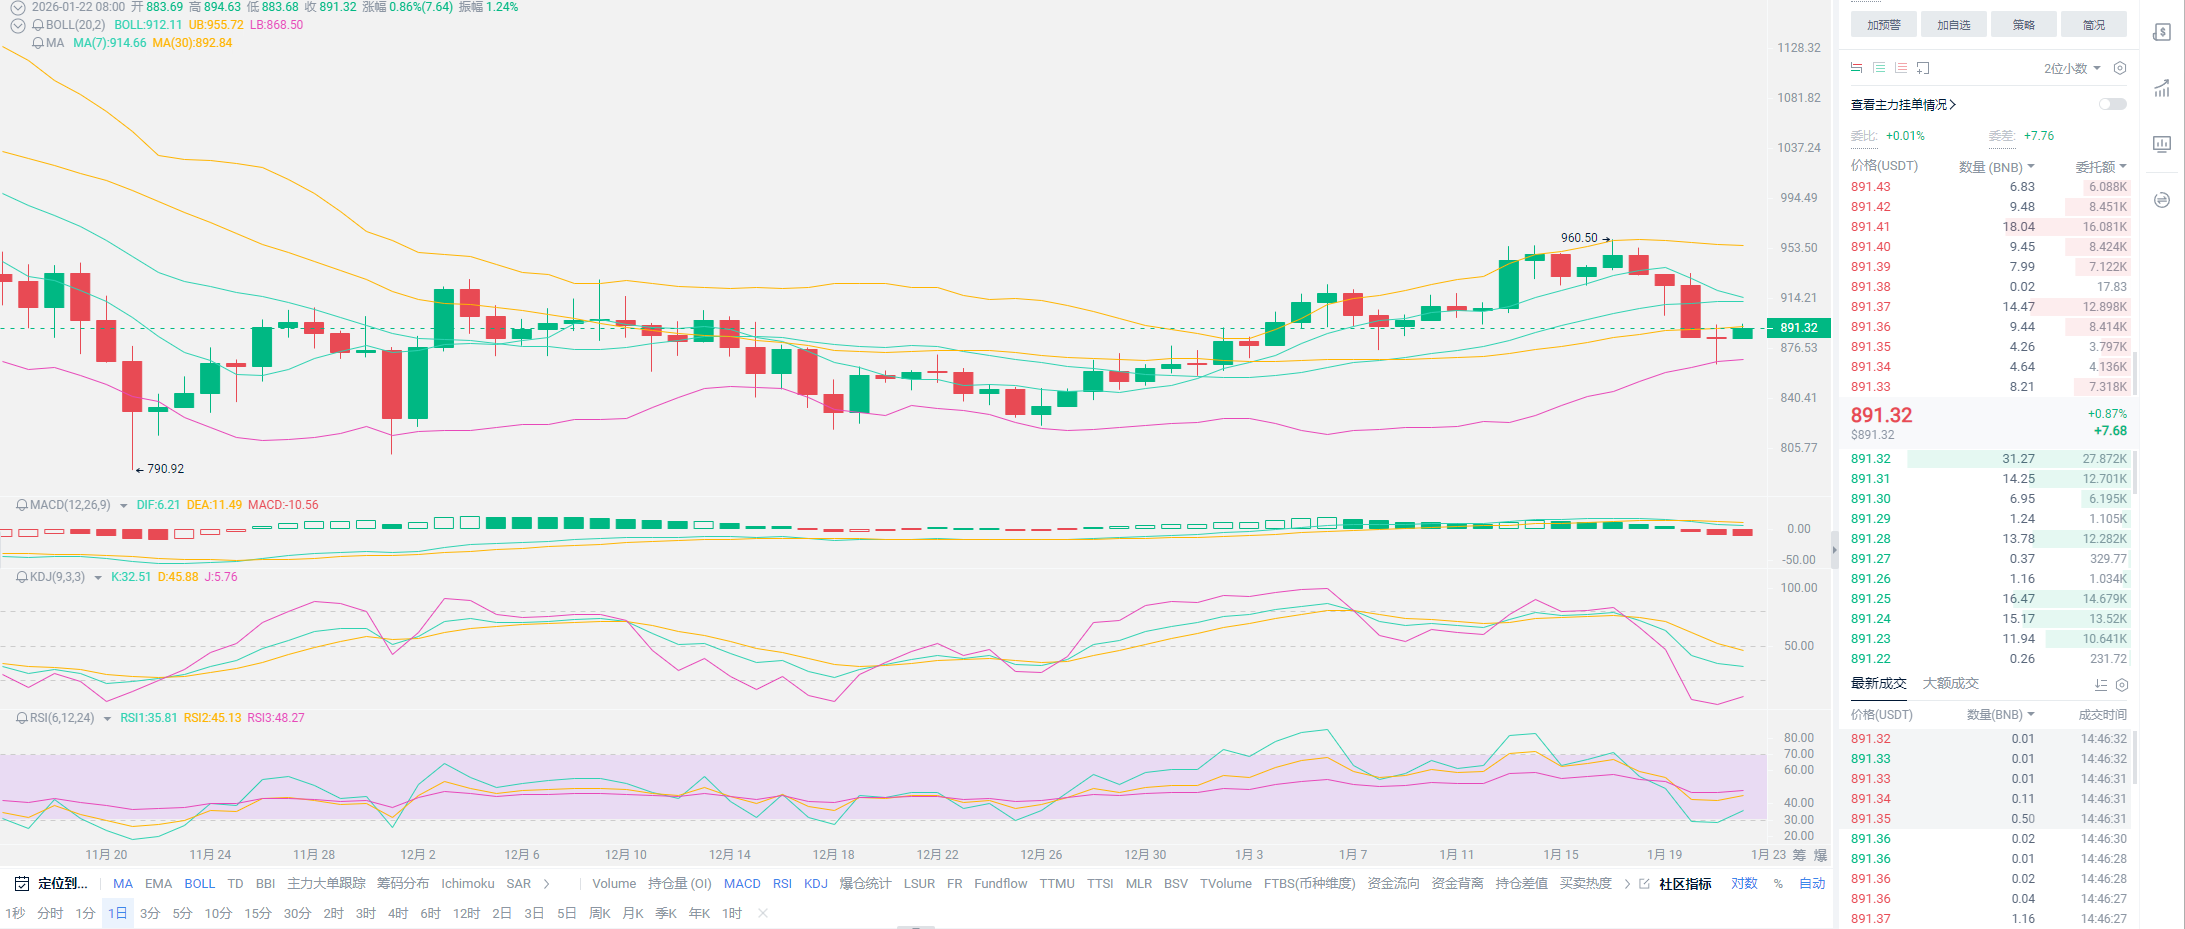Enable the EMA indicator overlay
The height and width of the screenshot is (929, 2185).
pos(158,884)
